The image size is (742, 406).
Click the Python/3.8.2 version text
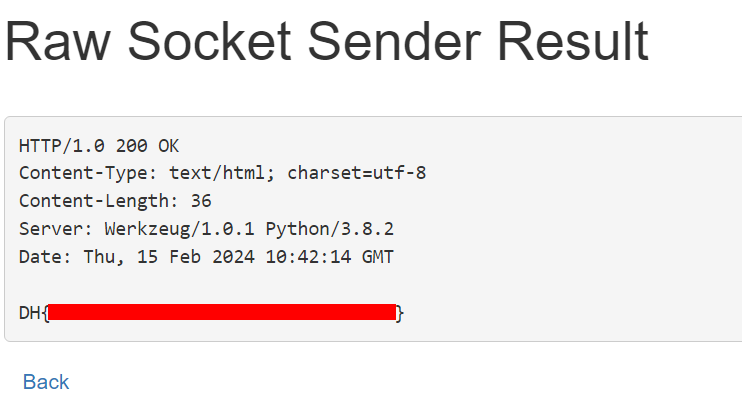pyautogui.click(x=329, y=229)
